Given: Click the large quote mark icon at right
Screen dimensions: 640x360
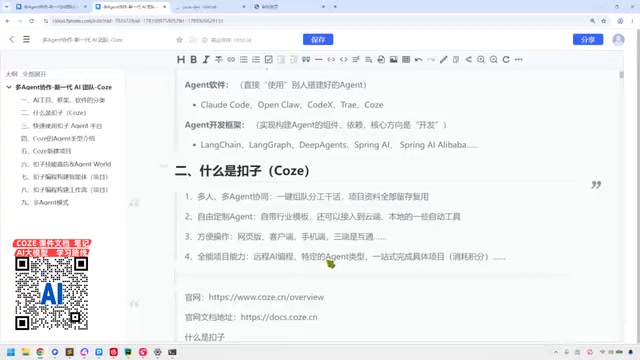Looking at the screenshot, I should tap(596, 185).
